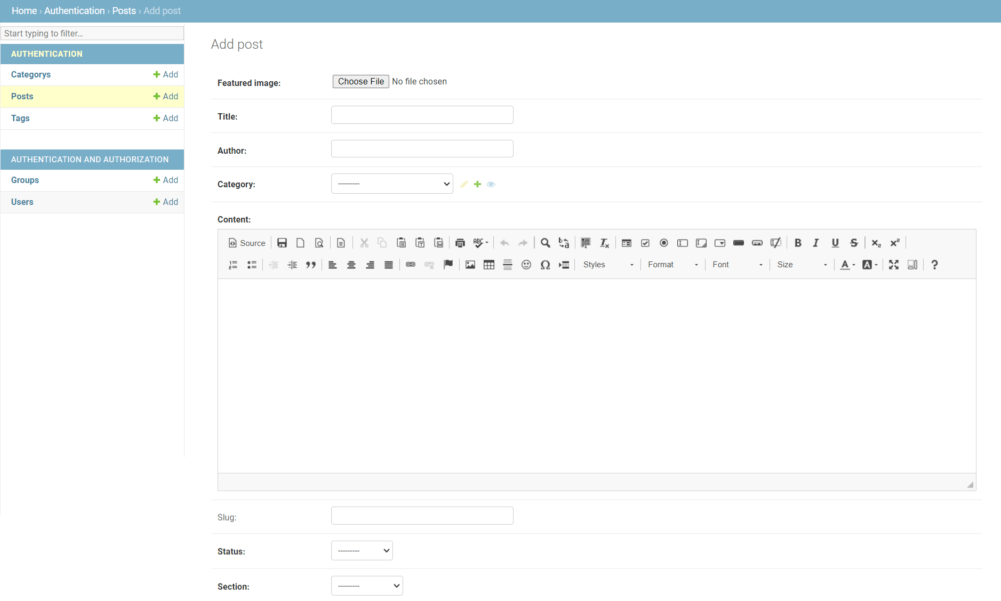Click the Posts breadcrumb link
Image resolution: width=1001 pixels, height=601 pixels.
click(124, 11)
